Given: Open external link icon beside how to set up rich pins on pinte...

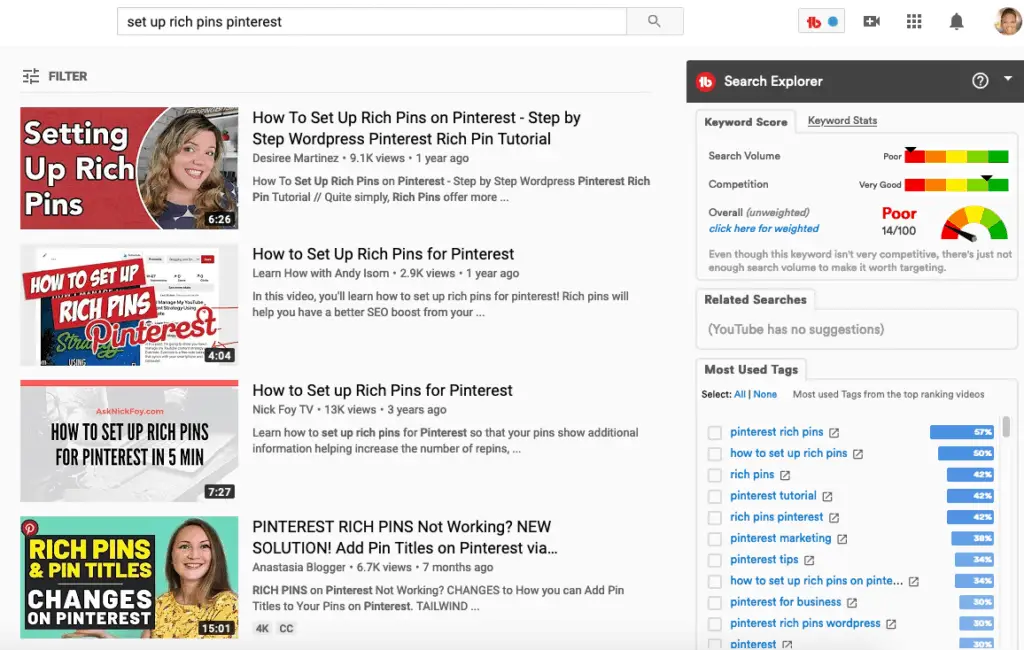Looking at the screenshot, I should tap(914, 581).
